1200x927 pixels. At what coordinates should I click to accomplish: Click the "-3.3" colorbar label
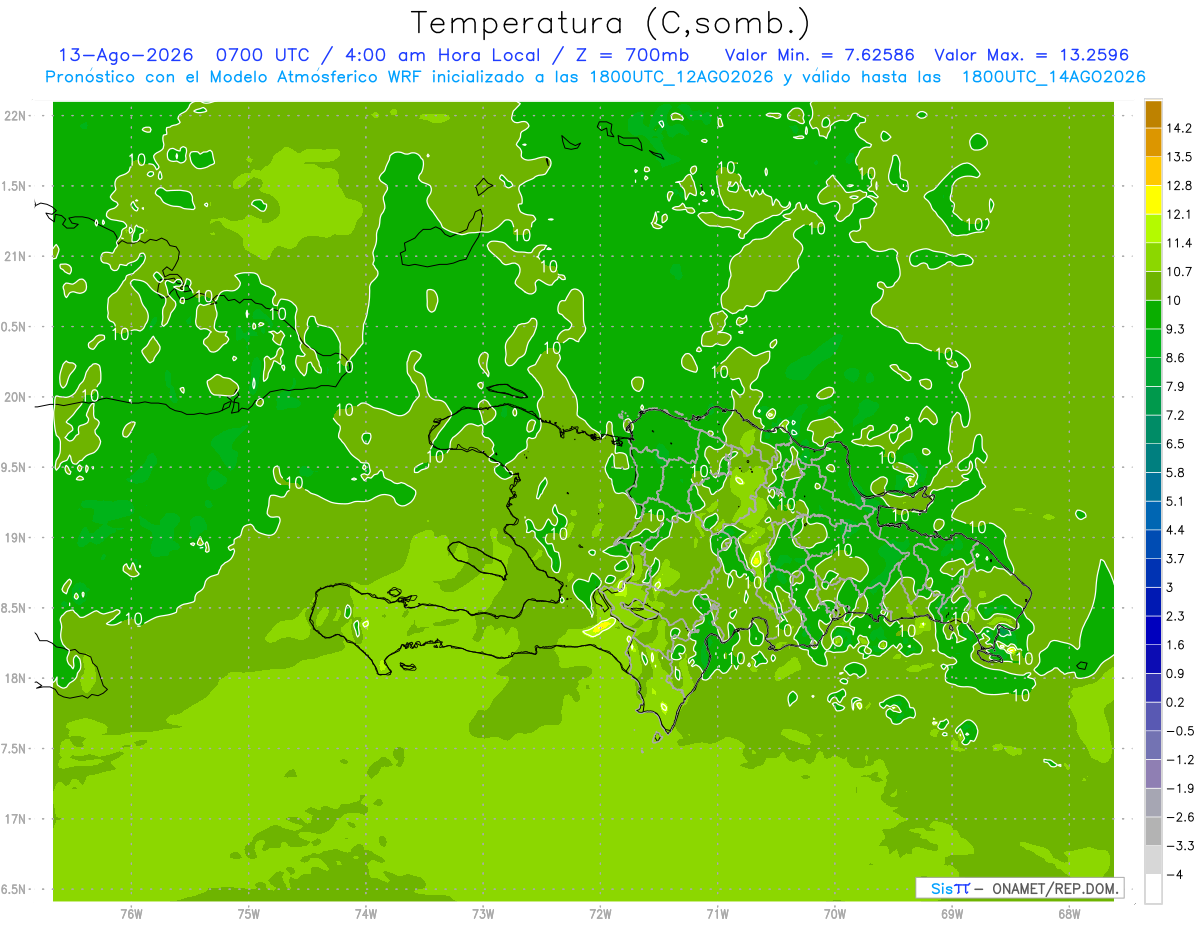point(1181,846)
